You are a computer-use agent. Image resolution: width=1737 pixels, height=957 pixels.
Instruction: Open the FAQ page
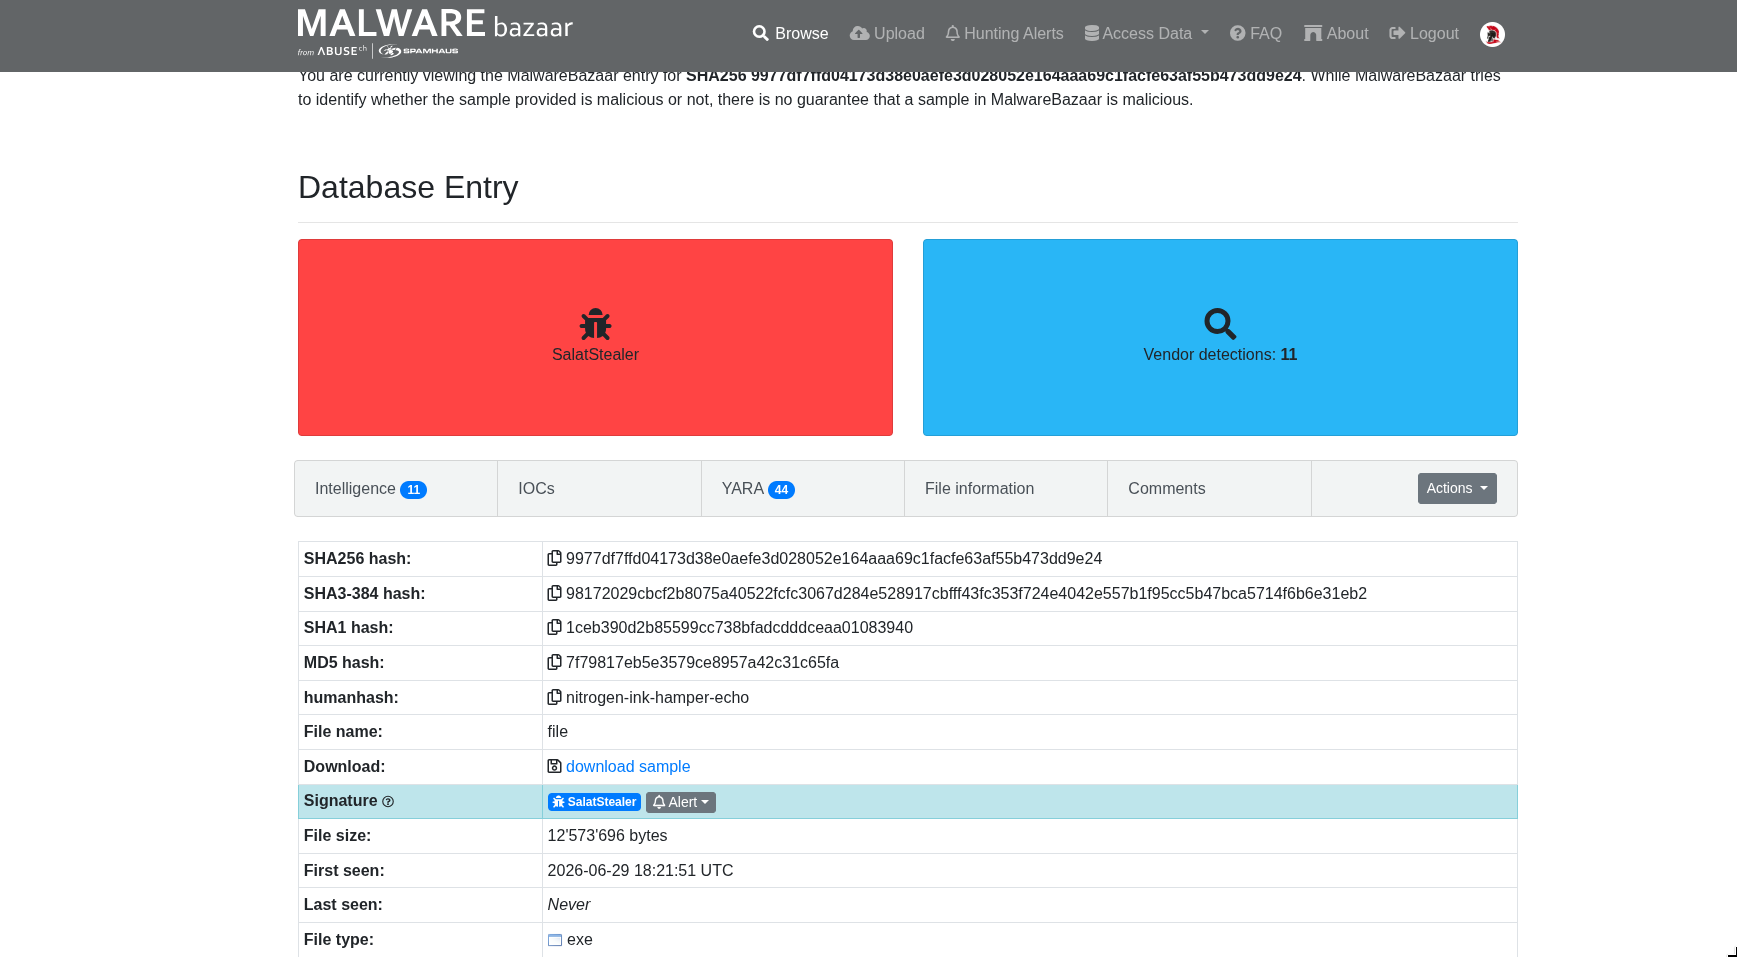pyautogui.click(x=1256, y=33)
